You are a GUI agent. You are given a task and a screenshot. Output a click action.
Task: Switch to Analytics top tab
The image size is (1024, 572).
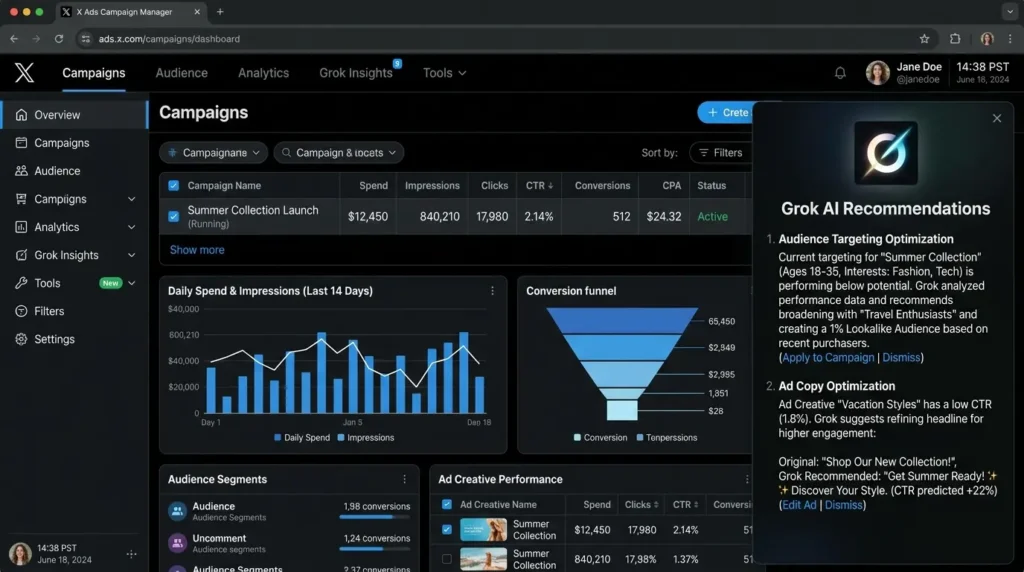(x=263, y=73)
